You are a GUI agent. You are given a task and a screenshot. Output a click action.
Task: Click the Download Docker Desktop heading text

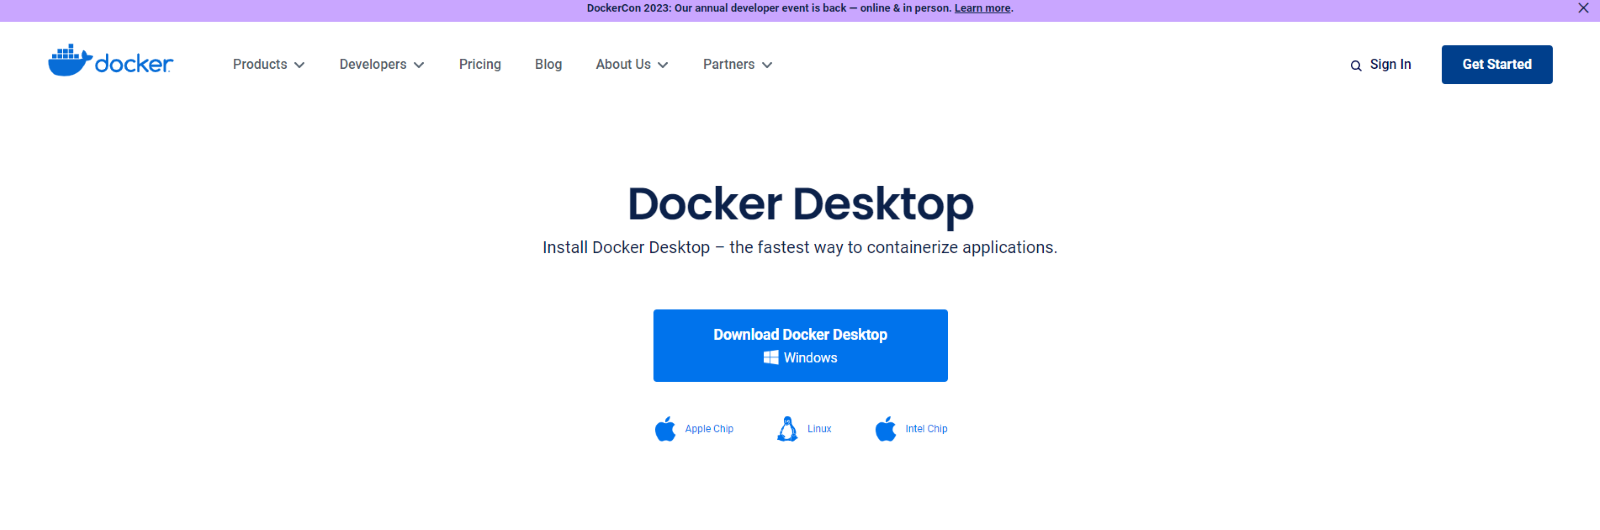800,335
